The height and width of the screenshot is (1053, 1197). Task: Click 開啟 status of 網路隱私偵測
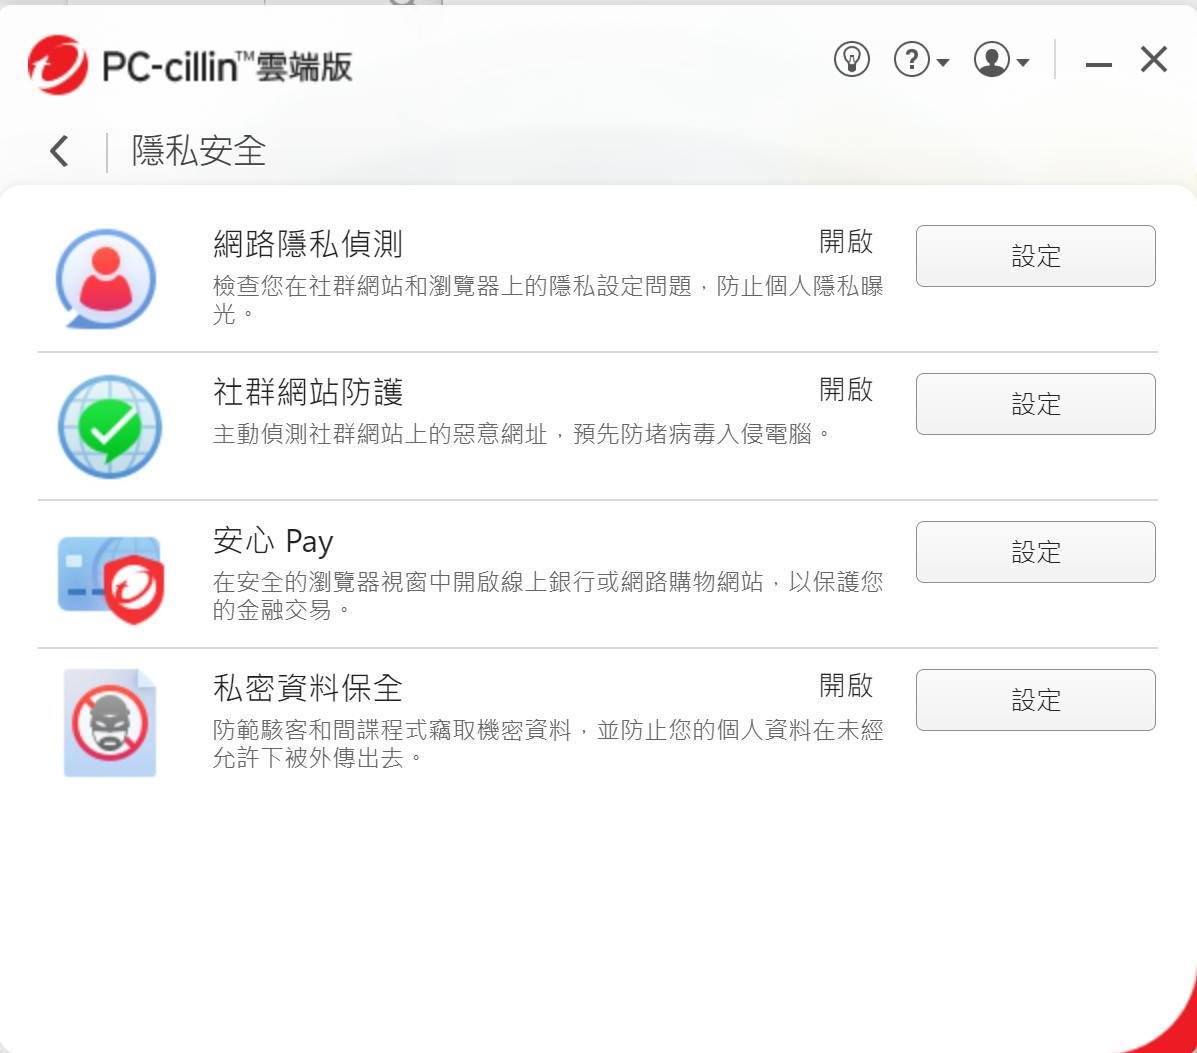click(x=846, y=241)
